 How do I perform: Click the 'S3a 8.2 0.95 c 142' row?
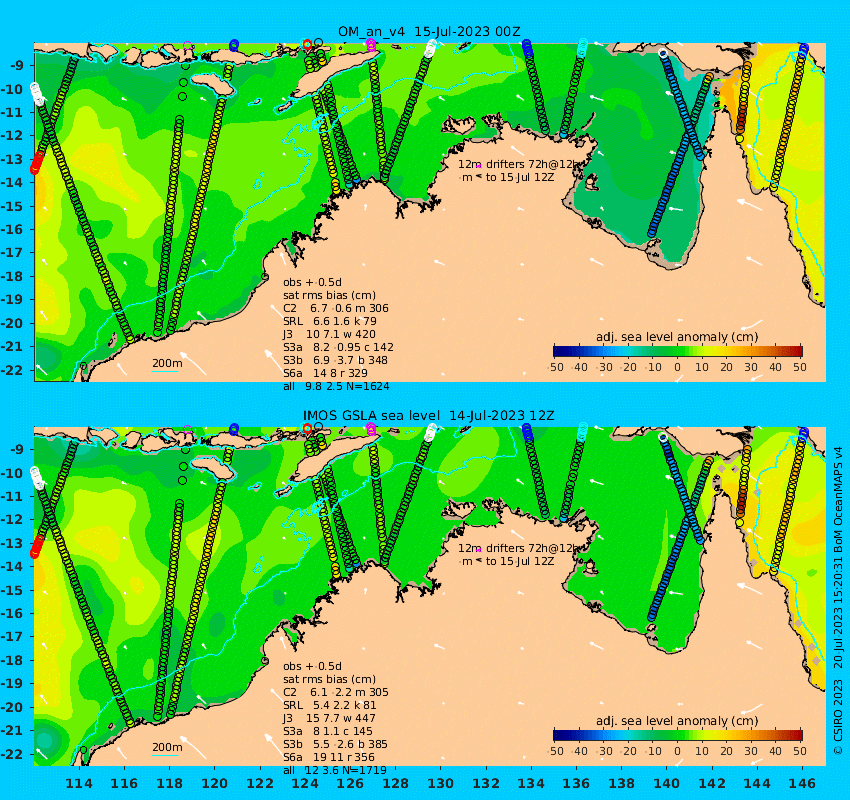pyautogui.click(x=338, y=347)
